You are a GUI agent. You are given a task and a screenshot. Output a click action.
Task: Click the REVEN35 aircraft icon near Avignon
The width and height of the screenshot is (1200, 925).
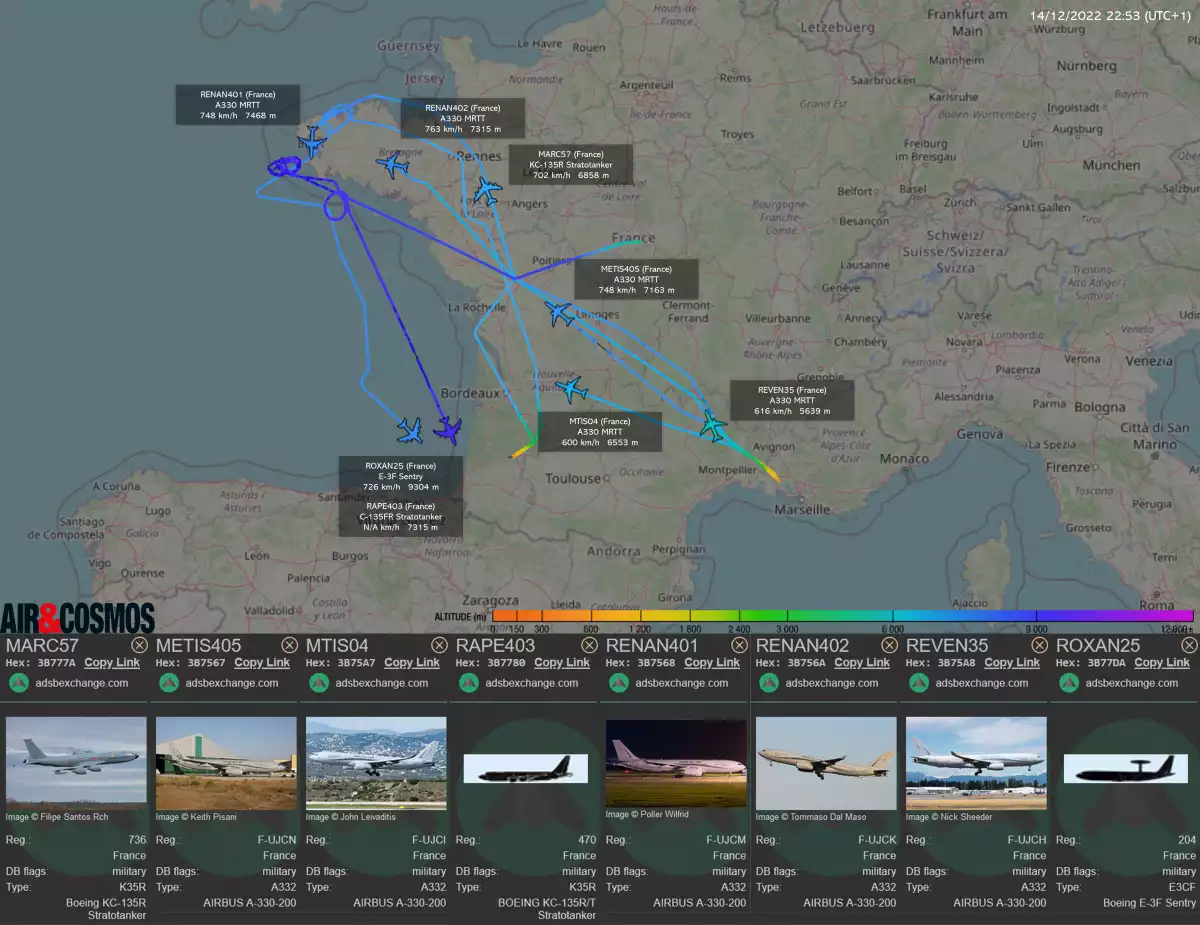(x=713, y=425)
